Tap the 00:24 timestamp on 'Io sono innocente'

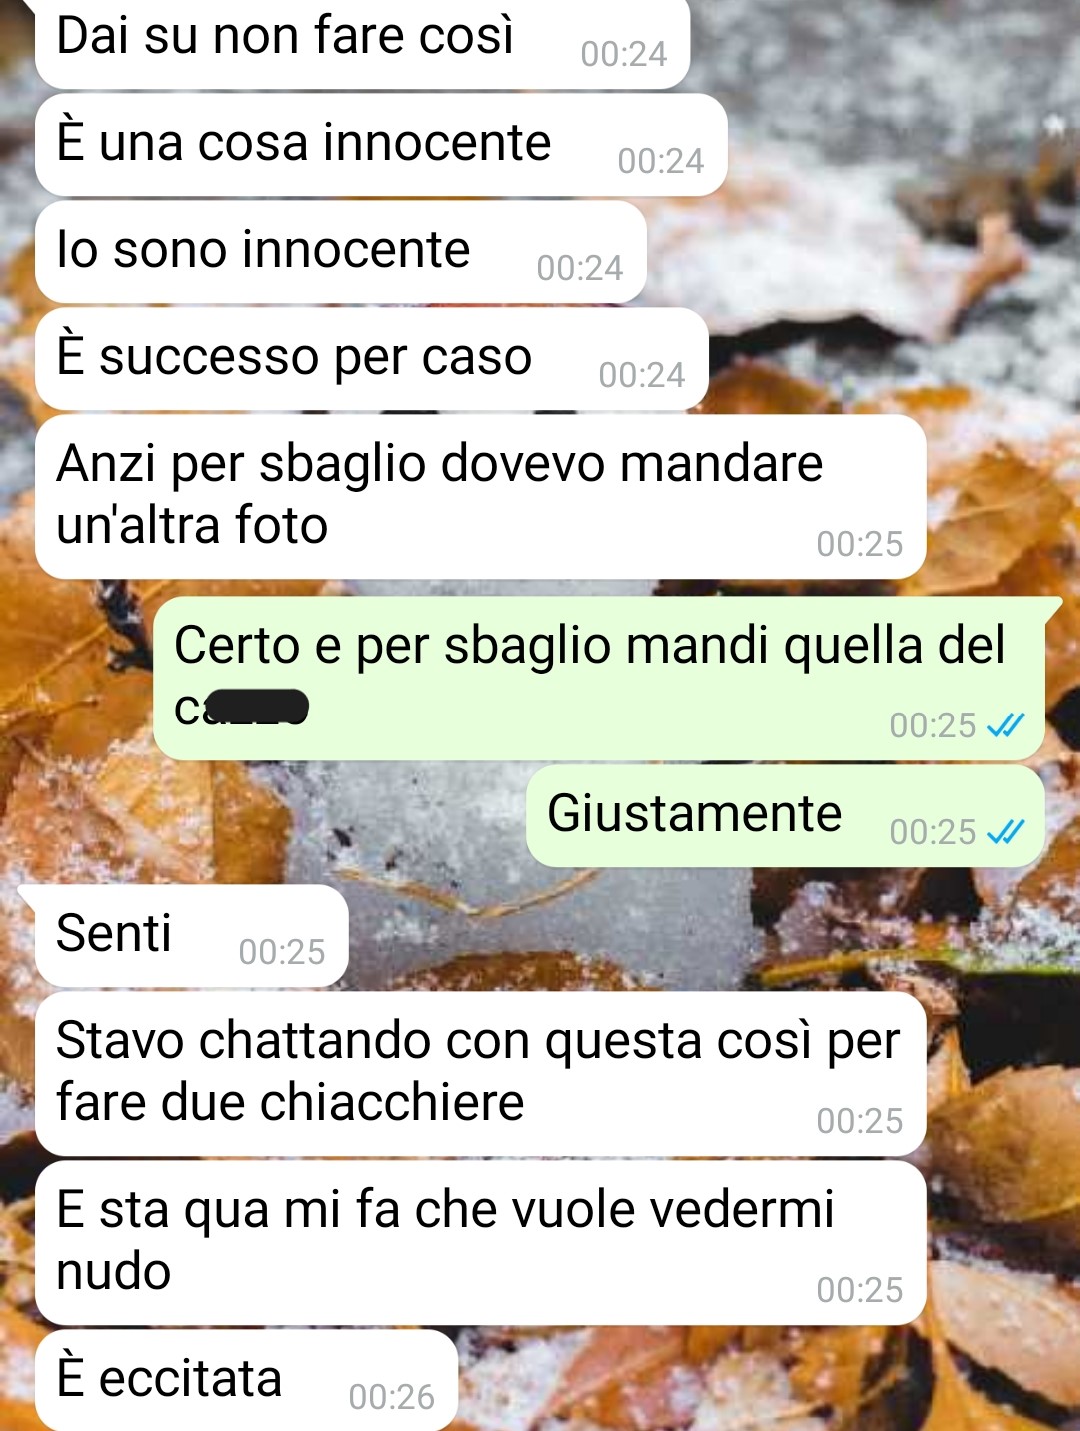(x=580, y=268)
